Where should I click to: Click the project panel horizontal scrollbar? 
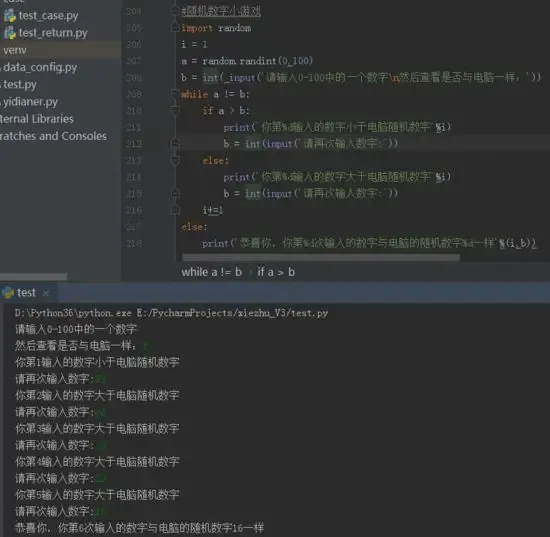pos(33,276)
